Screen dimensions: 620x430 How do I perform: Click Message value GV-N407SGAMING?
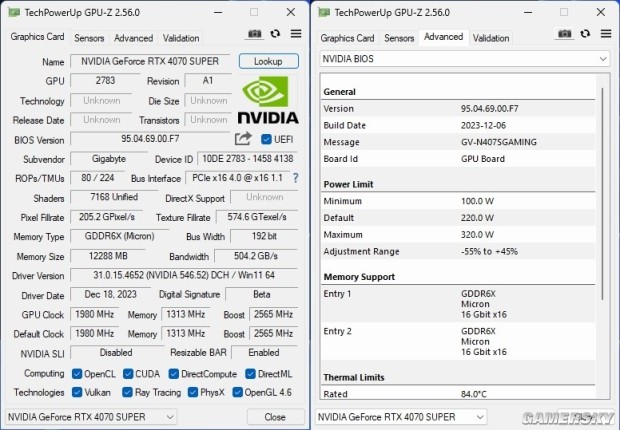click(499, 142)
